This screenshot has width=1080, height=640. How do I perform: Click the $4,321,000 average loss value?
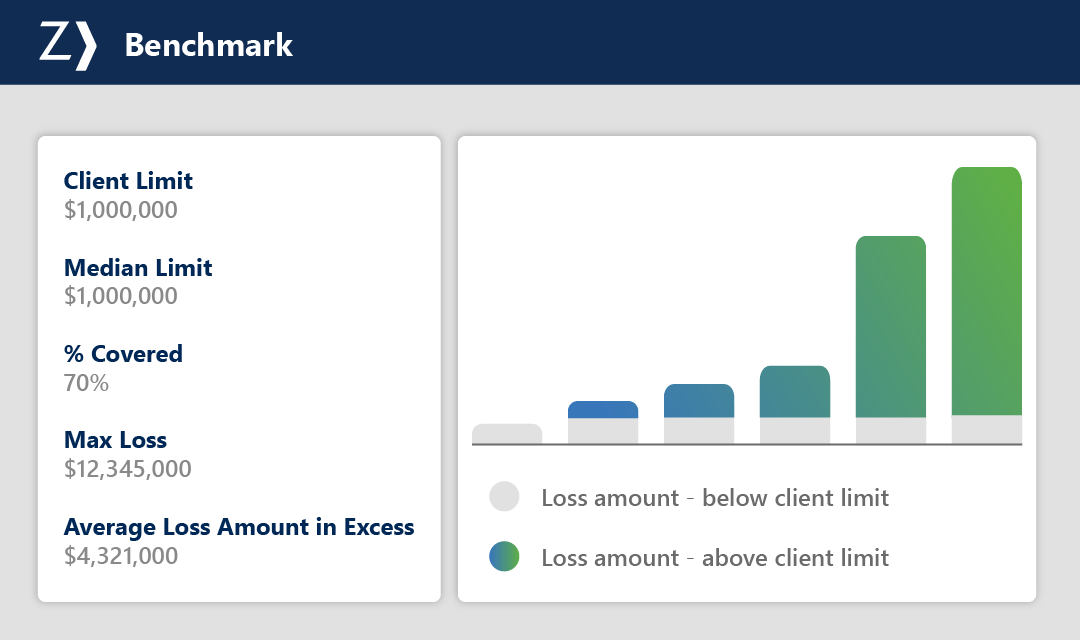pyautogui.click(x=120, y=556)
